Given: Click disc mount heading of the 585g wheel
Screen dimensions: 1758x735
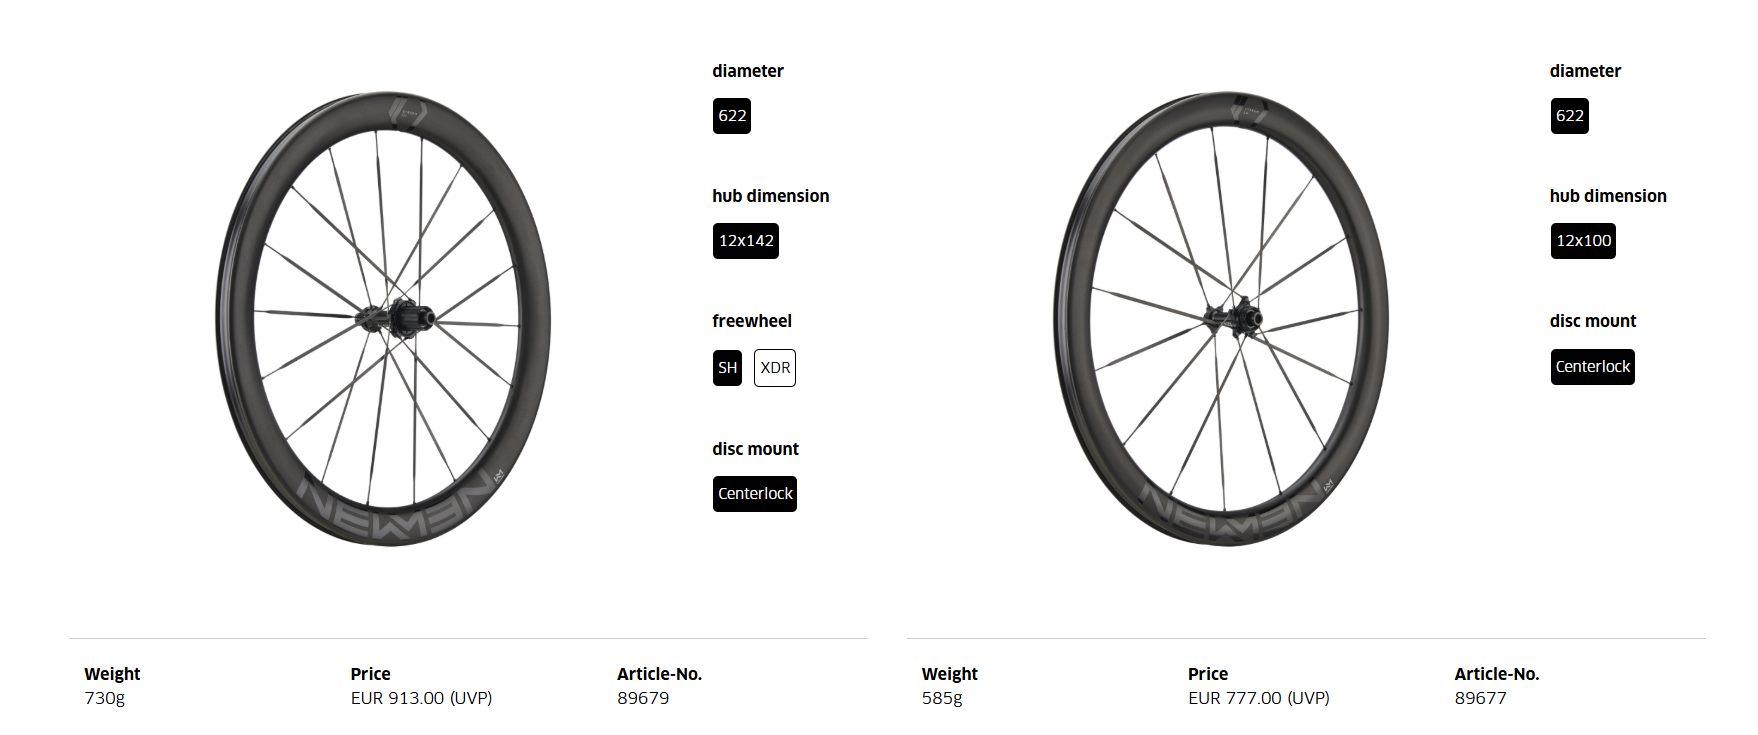Looking at the screenshot, I should tap(1593, 321).
